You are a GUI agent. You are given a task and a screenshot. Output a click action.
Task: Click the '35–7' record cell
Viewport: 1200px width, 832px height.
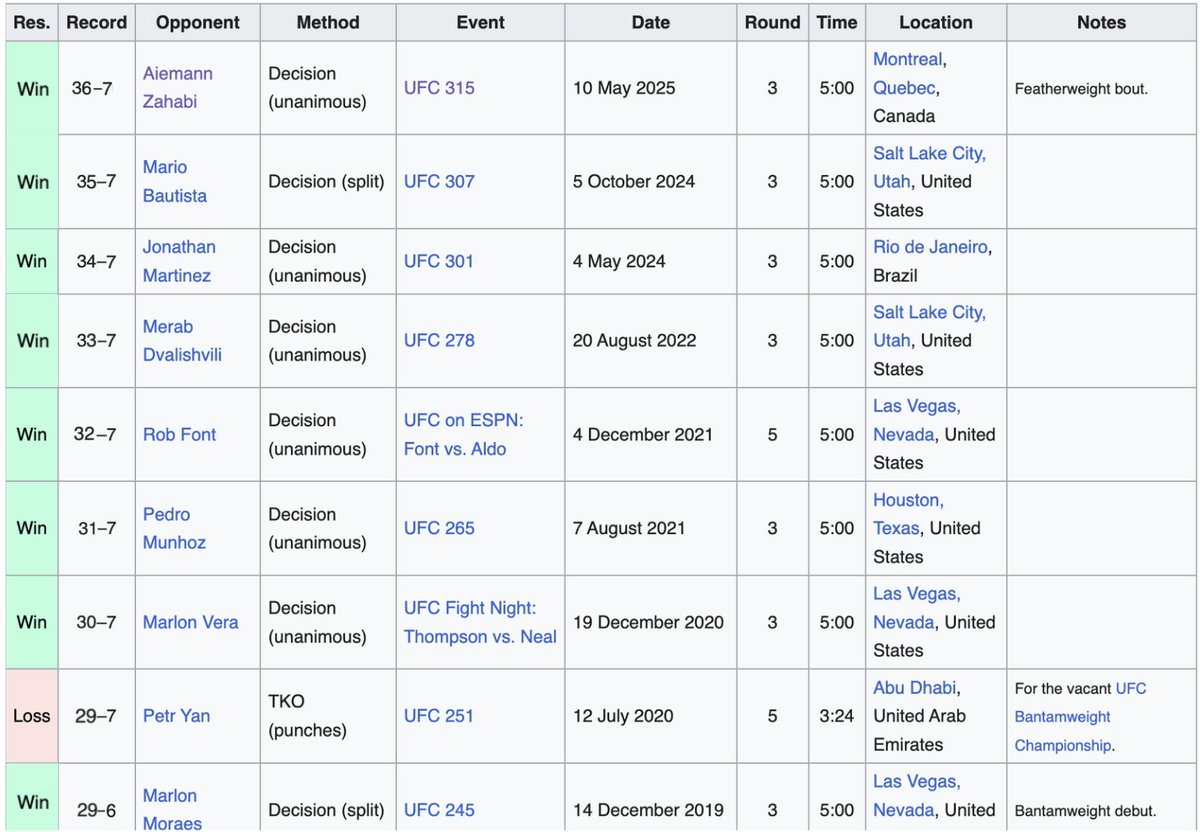point(97,181)
